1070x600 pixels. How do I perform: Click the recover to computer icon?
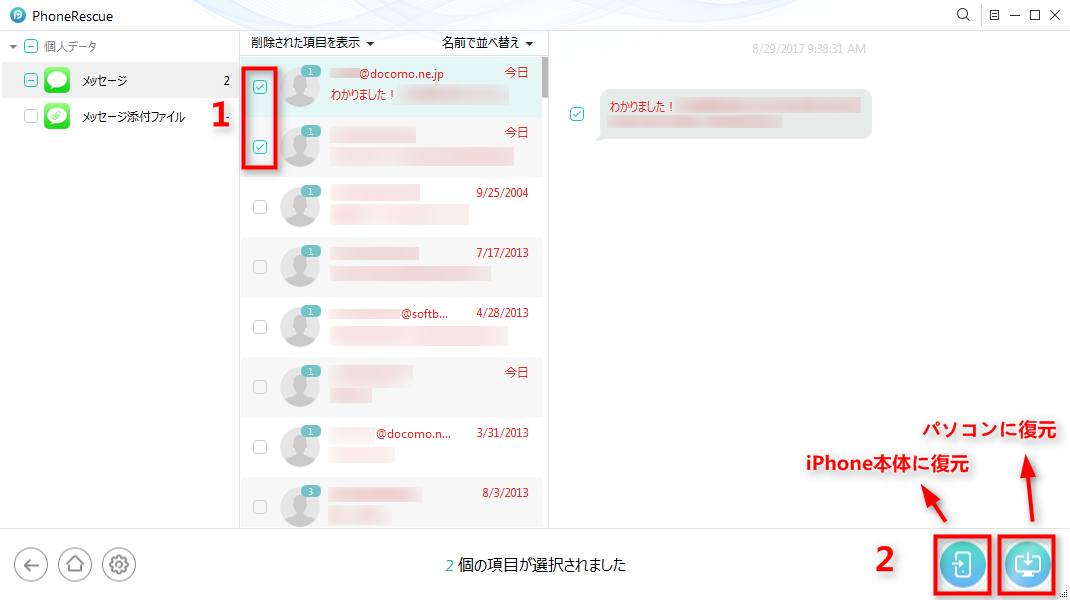[1027, 565]
